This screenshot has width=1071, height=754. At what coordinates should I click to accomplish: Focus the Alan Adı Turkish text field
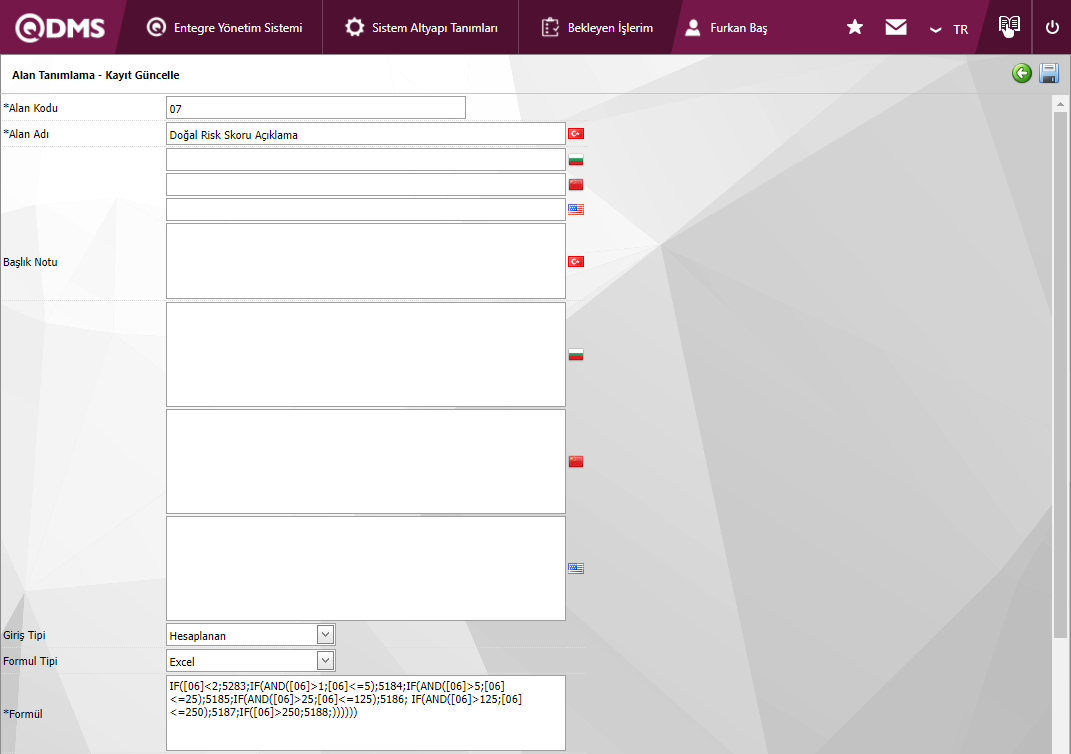365,134
